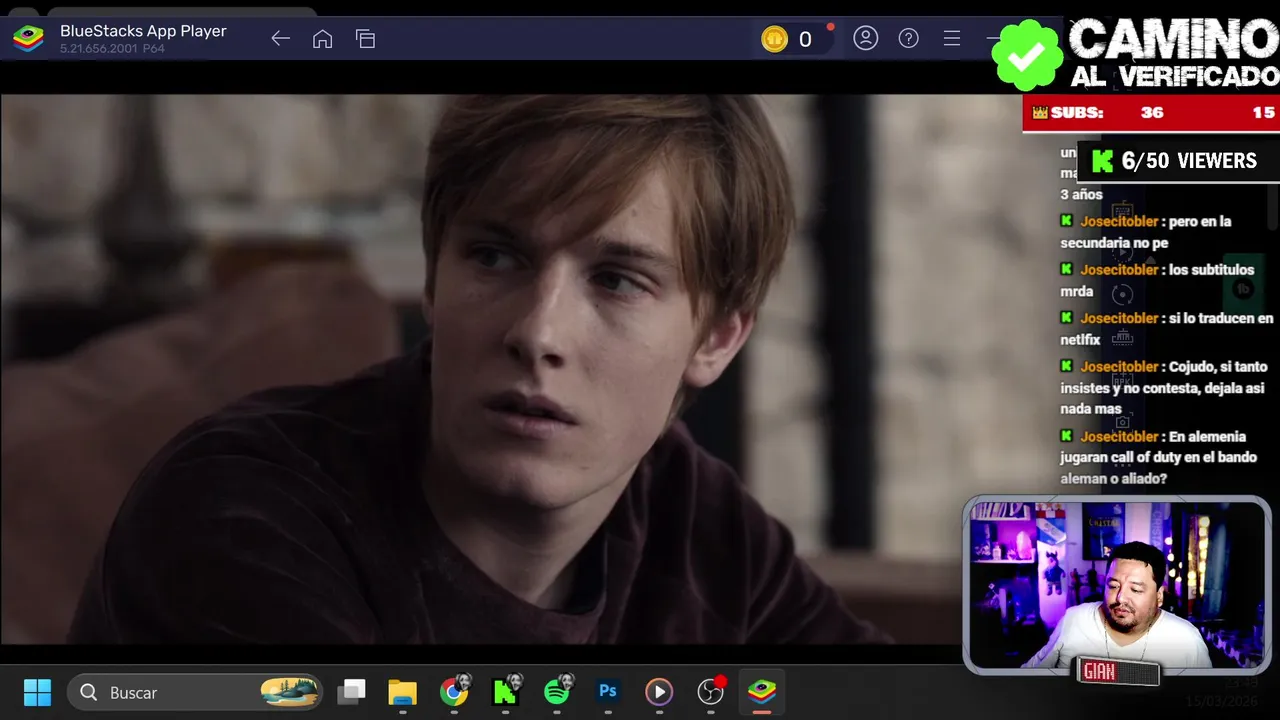The height and width of the screenshot is (720, 1280).
Task: Click the search highlight landscape image
Action: coord(289,692)
